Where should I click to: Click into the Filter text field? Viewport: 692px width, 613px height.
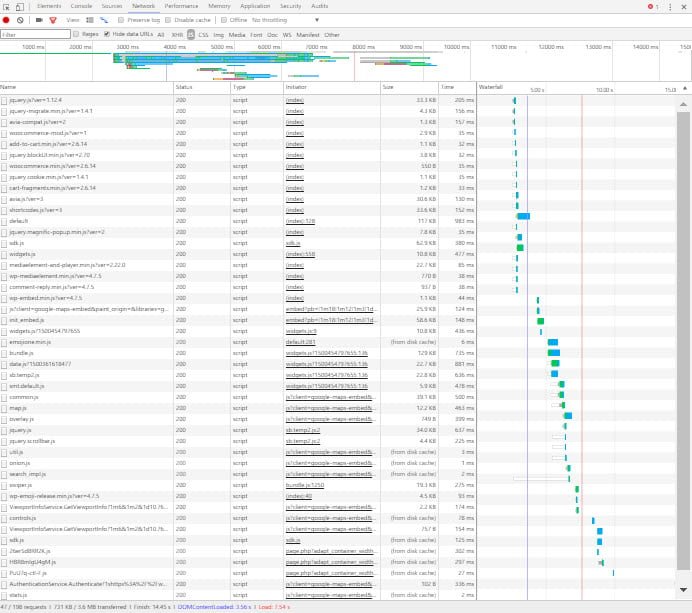click(34, 34)
